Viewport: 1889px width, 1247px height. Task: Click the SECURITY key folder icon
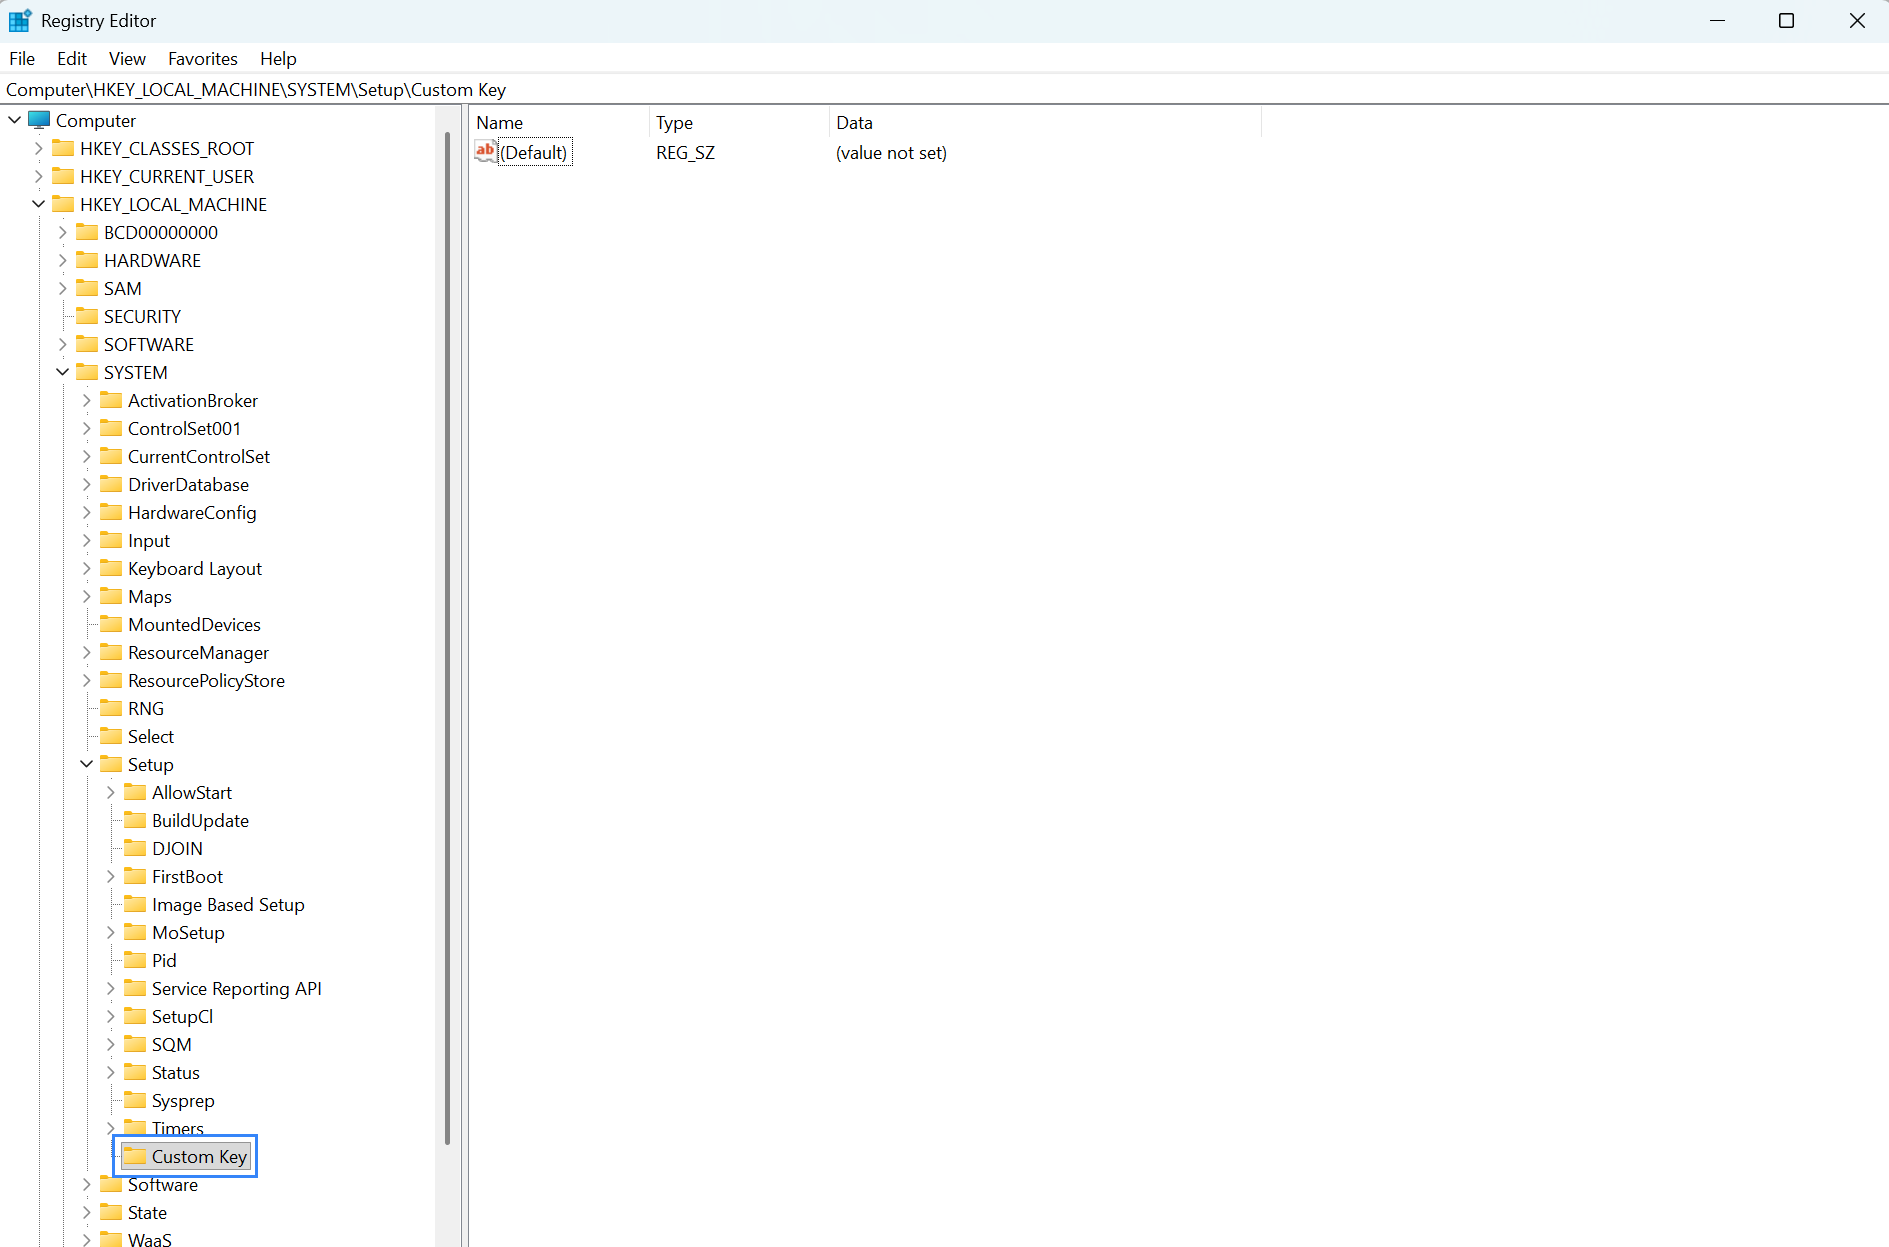click(88, 316)
